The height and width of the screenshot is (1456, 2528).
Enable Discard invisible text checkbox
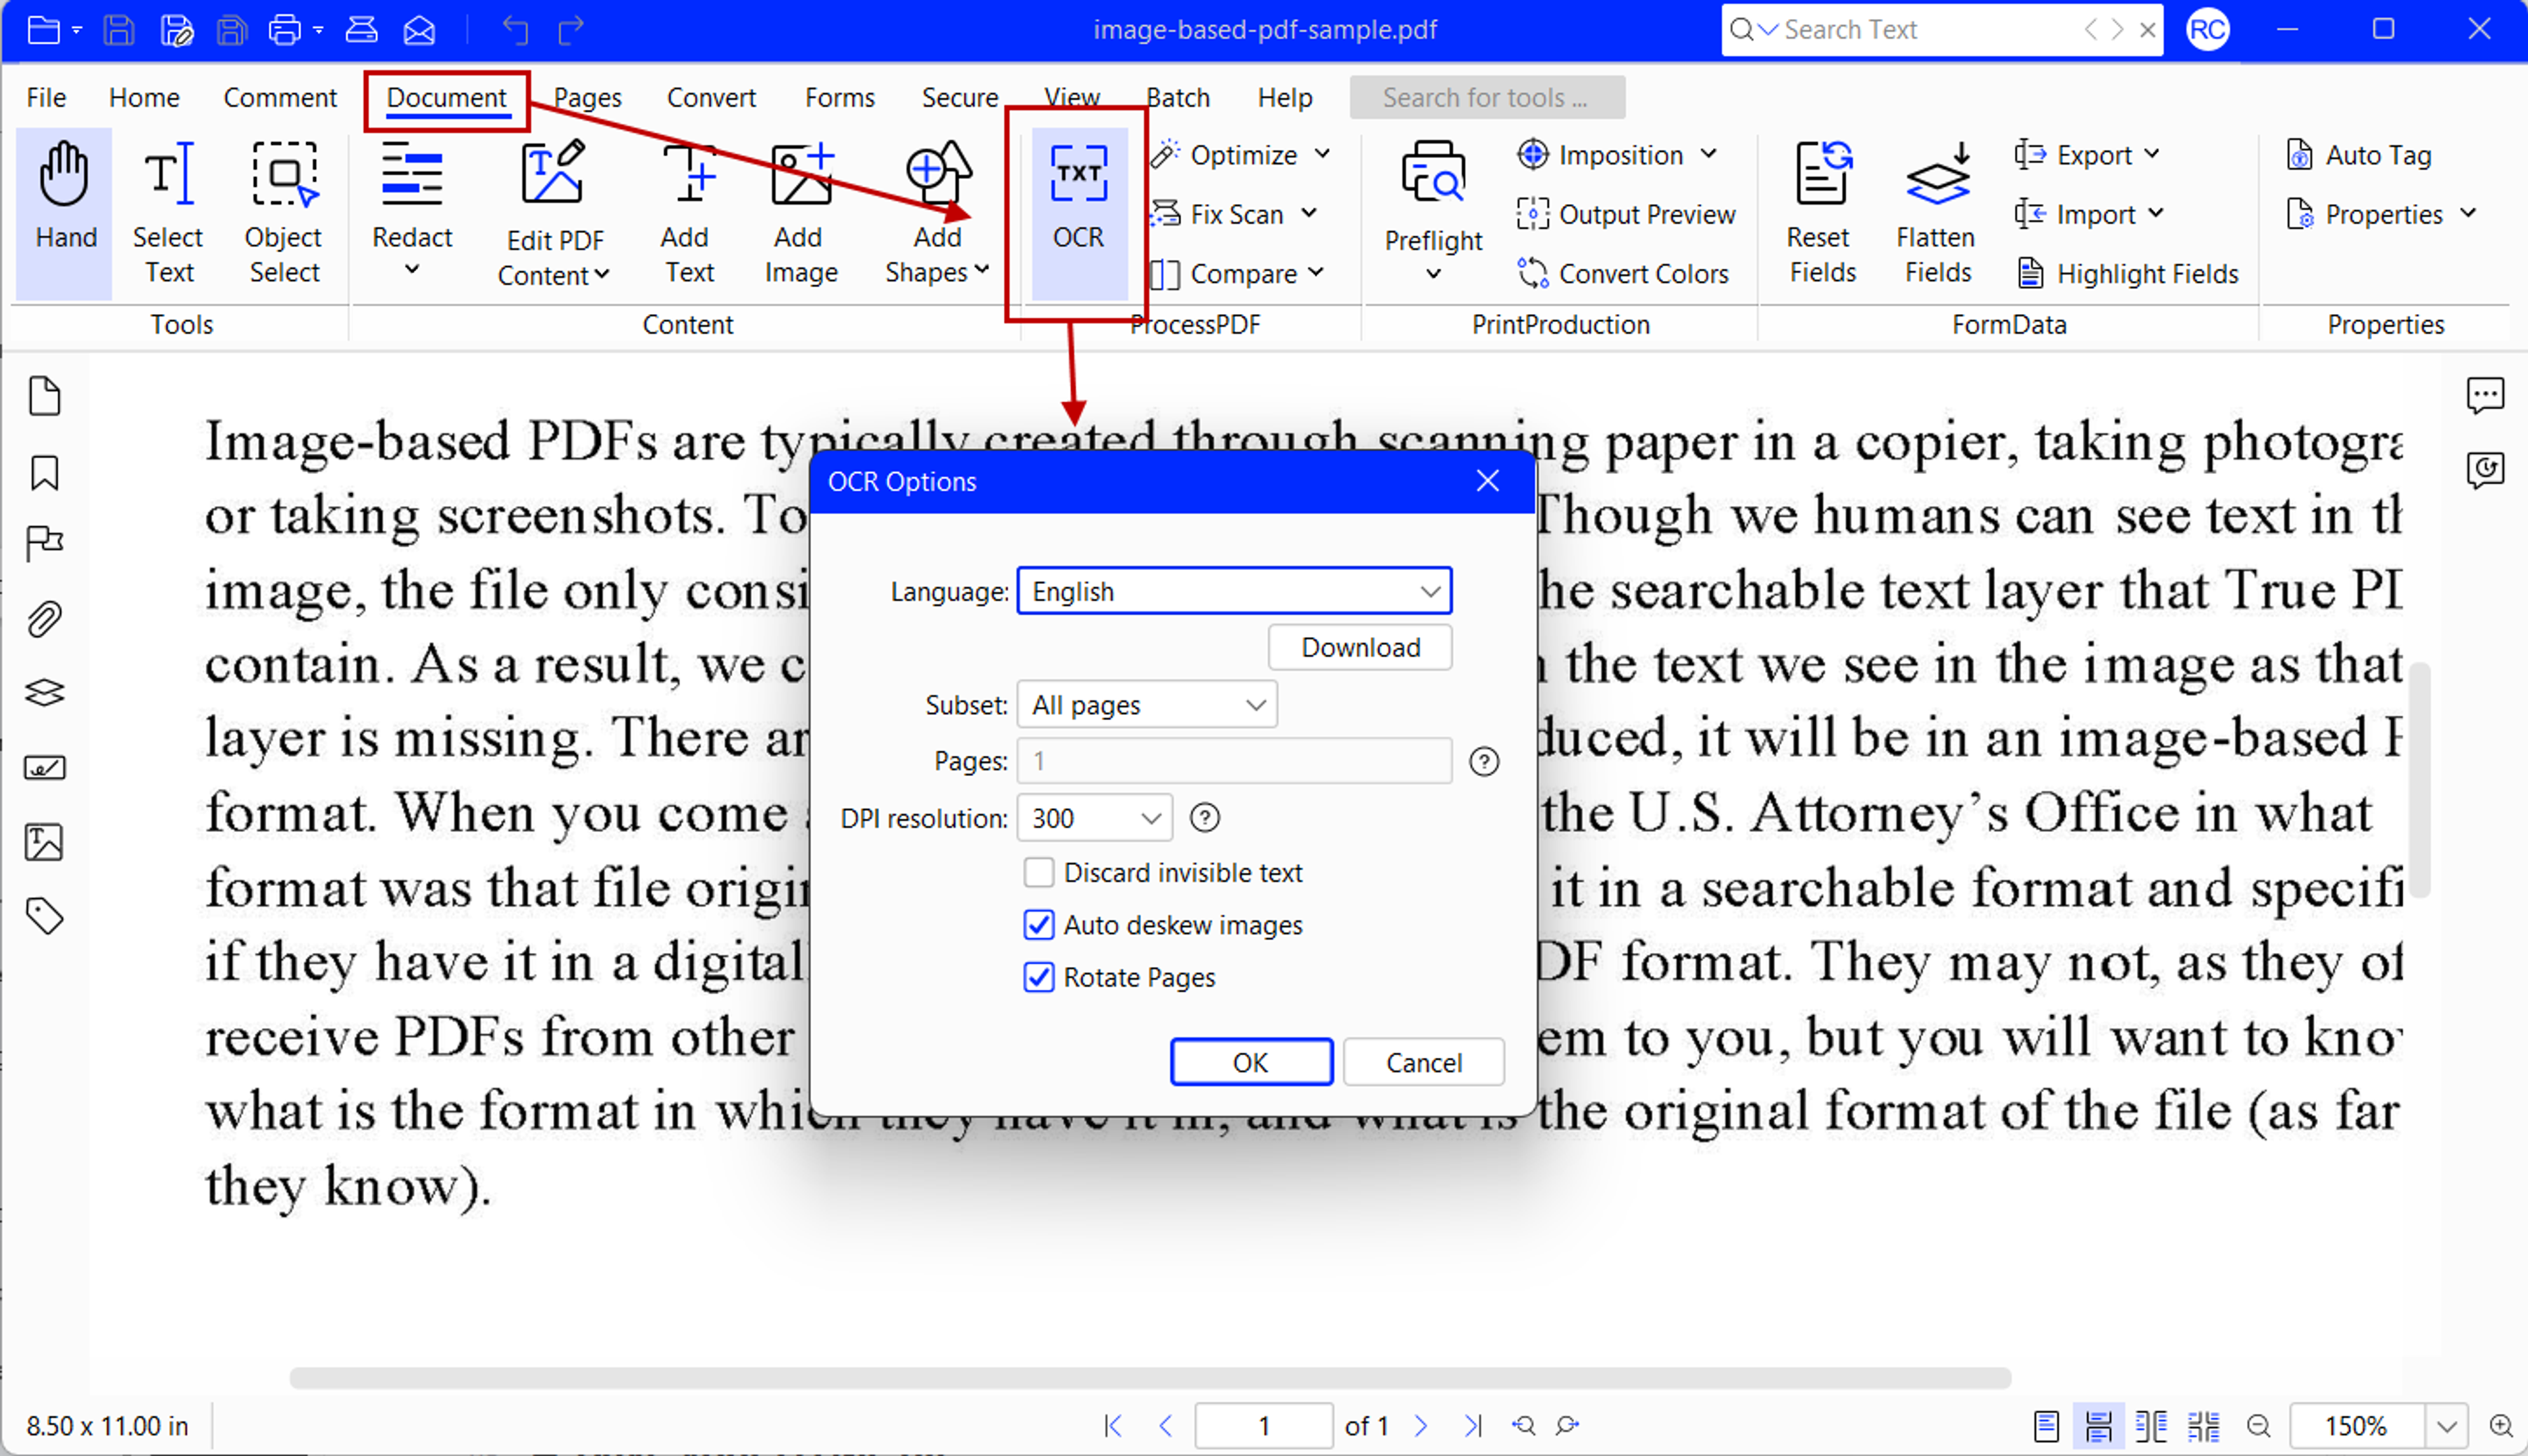[1039, 873]
